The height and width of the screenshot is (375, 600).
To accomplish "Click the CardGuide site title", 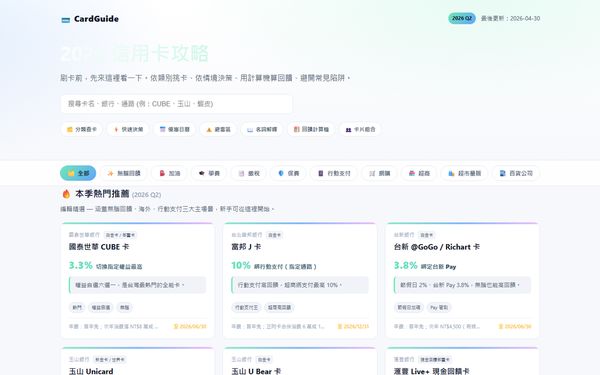I will coord(96,19).
